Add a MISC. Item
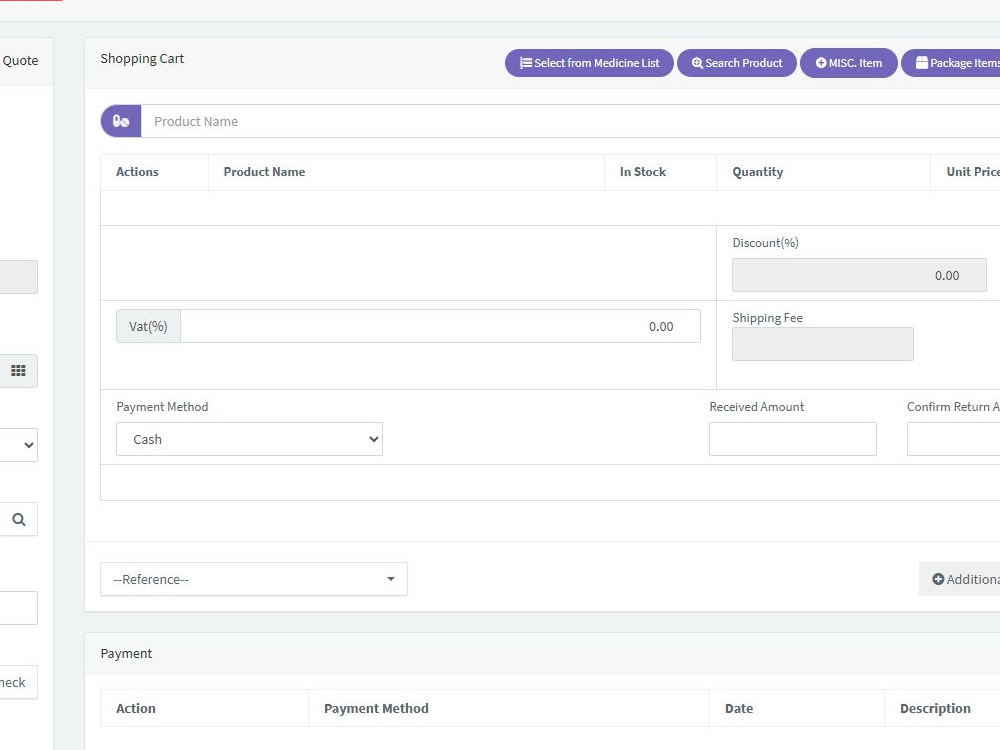 pyautogui.click(x=849, y=63)
